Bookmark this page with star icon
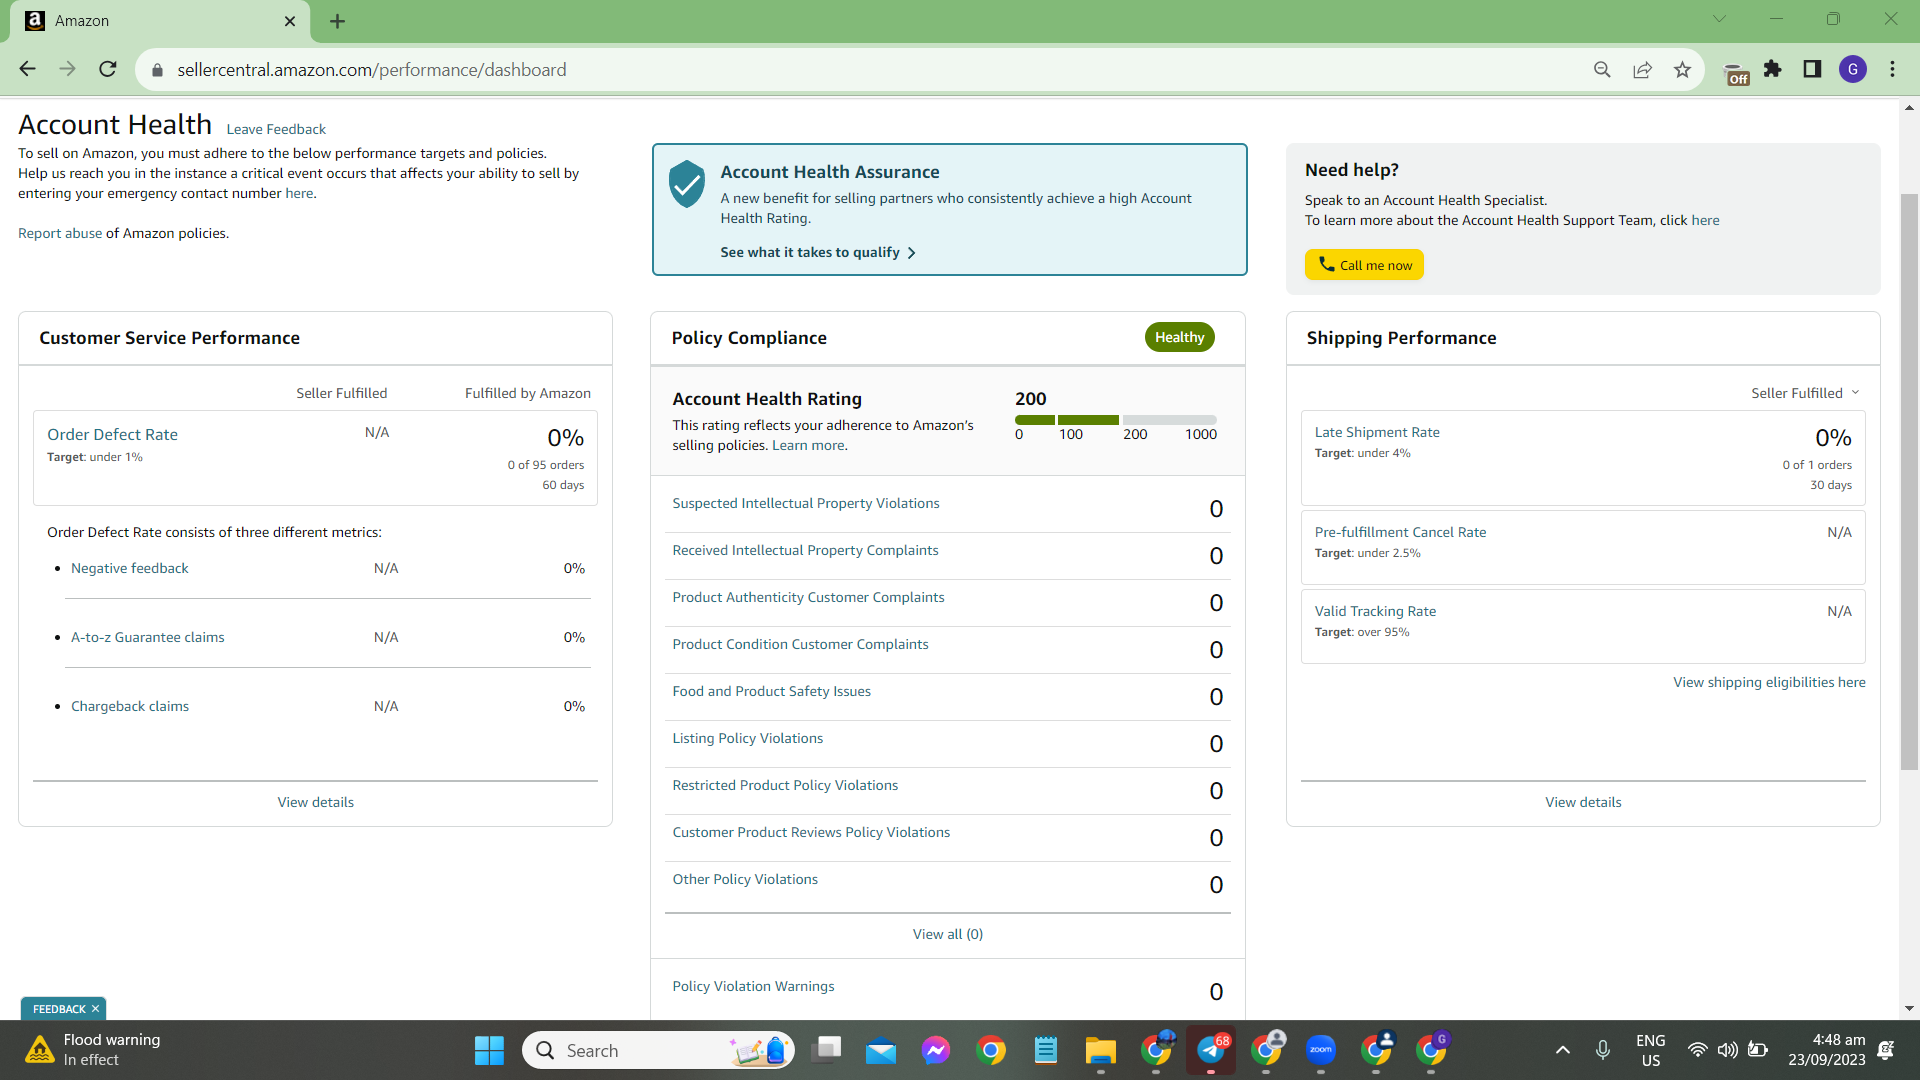The image size is (1920, 1080). (x=1682, y=69)
